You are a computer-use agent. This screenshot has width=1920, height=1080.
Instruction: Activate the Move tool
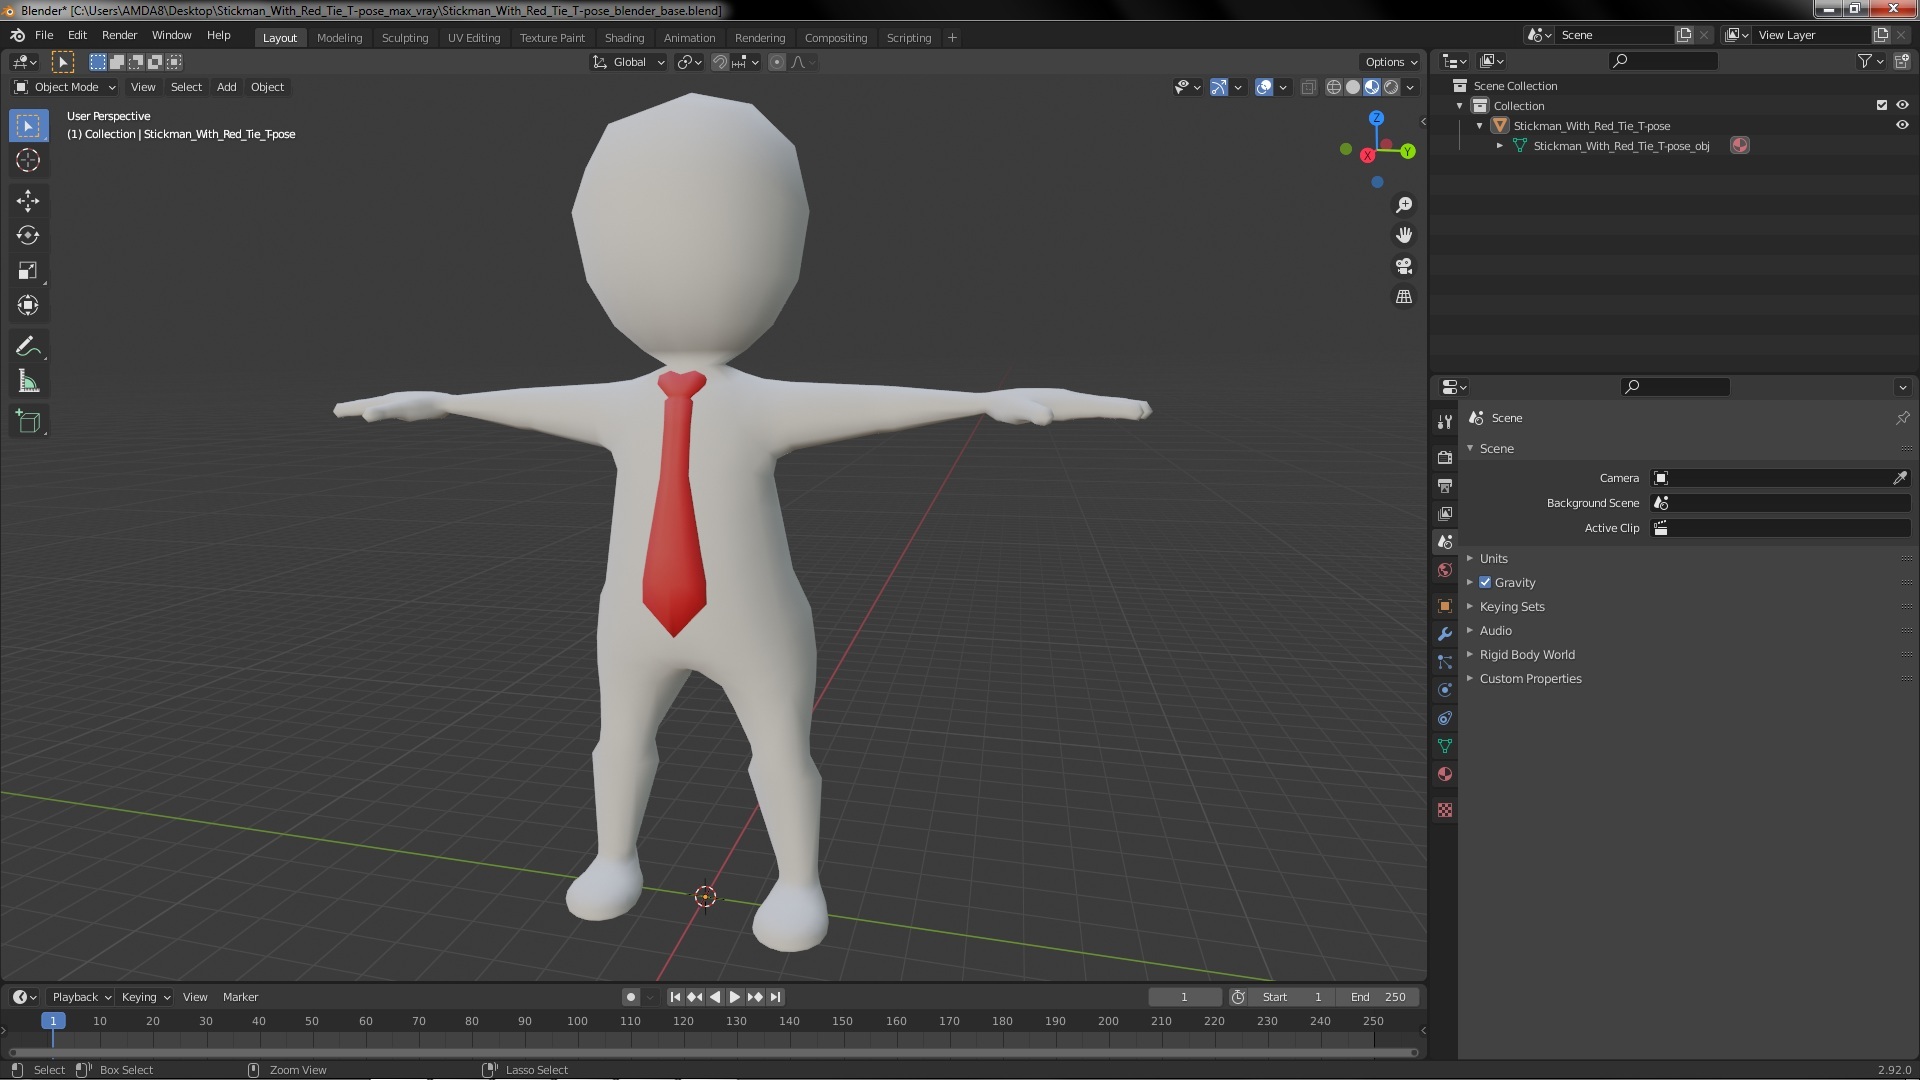28,201
